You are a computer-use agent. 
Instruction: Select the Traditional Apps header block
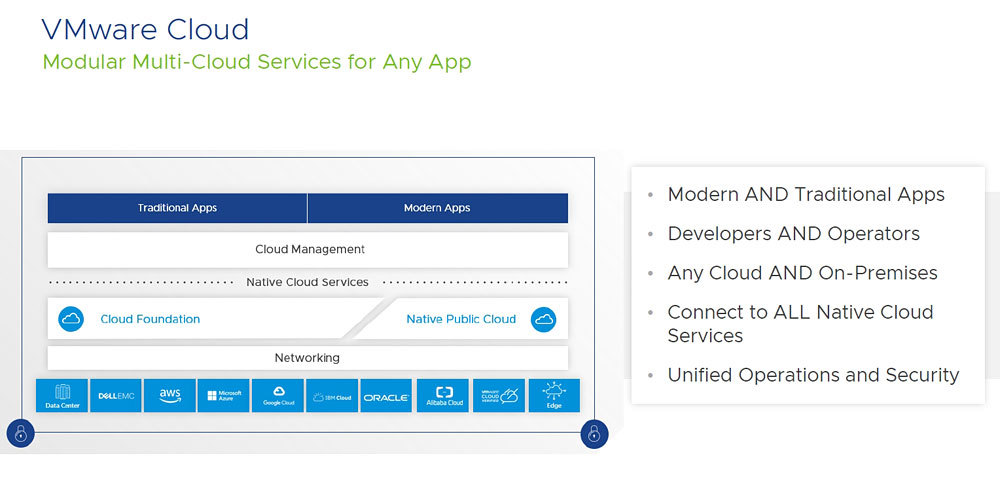click(177, 208)
